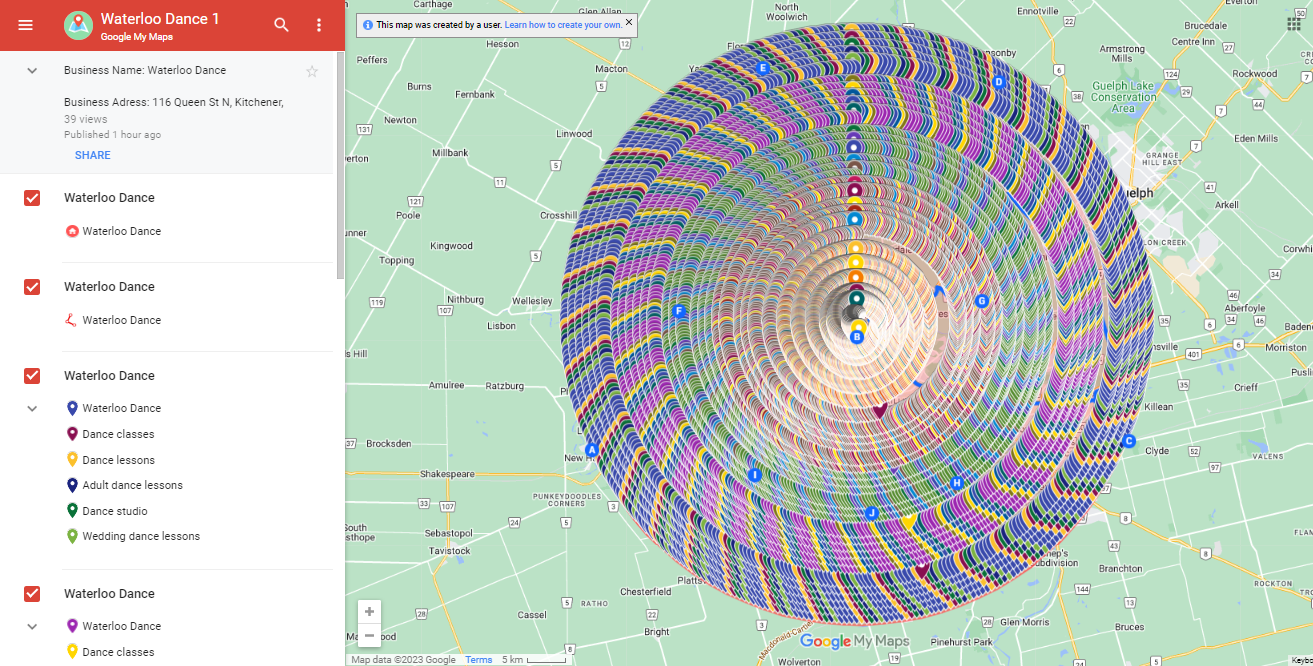Collapse the fourth layer's item list
Viewport: 1313px width, 666px height.
32,626
